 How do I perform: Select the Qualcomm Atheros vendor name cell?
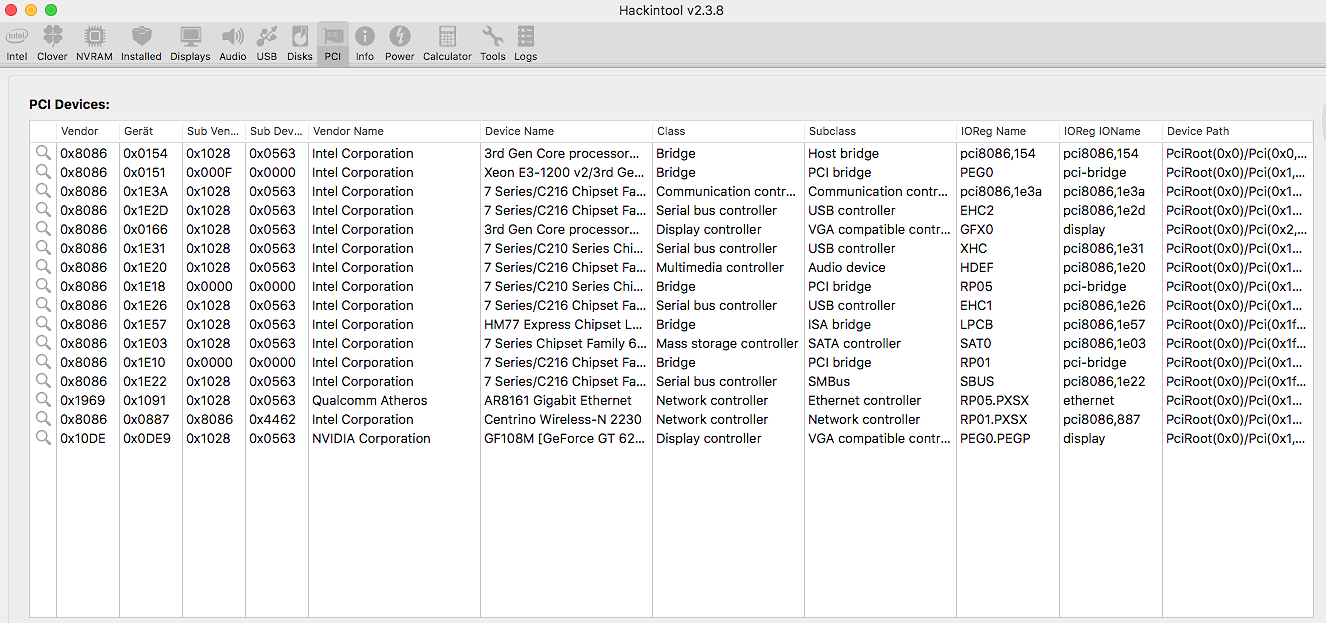coord(370,400)
